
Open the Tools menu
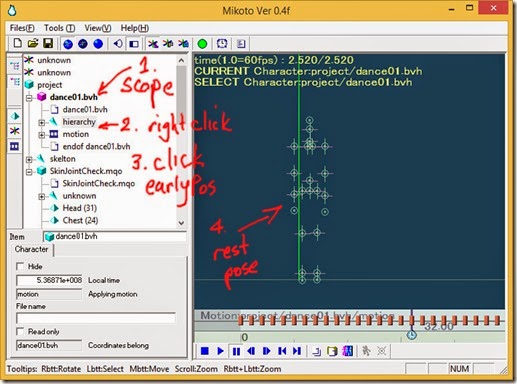(x=59, y=28)
